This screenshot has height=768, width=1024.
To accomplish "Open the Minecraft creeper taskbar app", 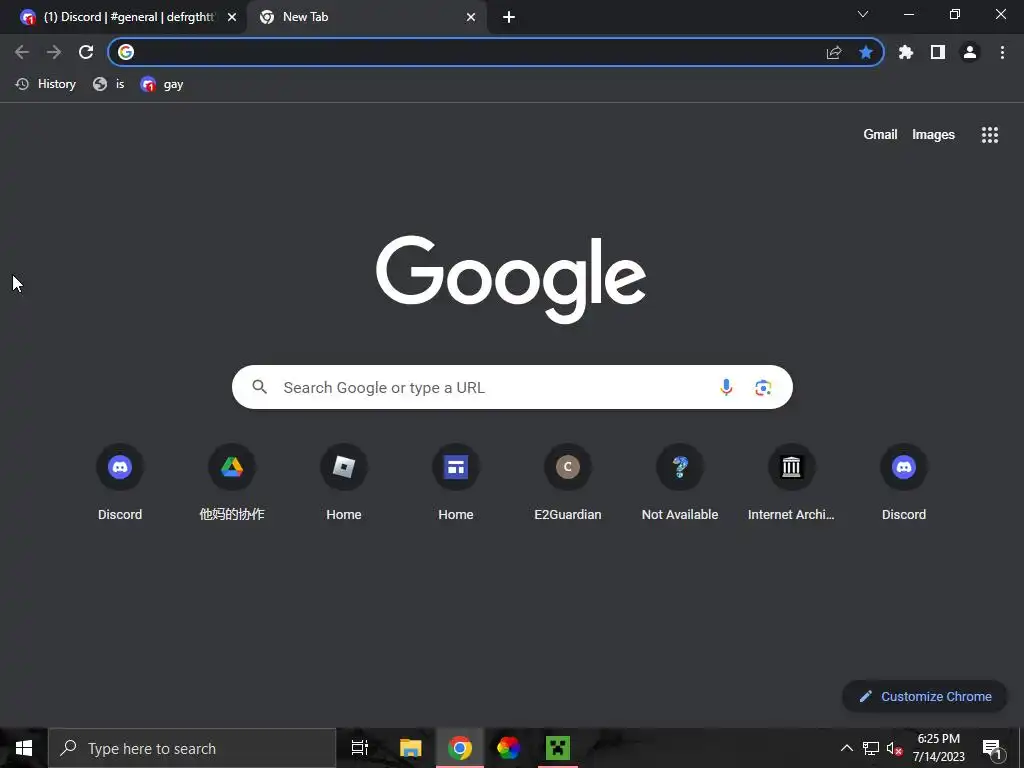I will 558,748.
